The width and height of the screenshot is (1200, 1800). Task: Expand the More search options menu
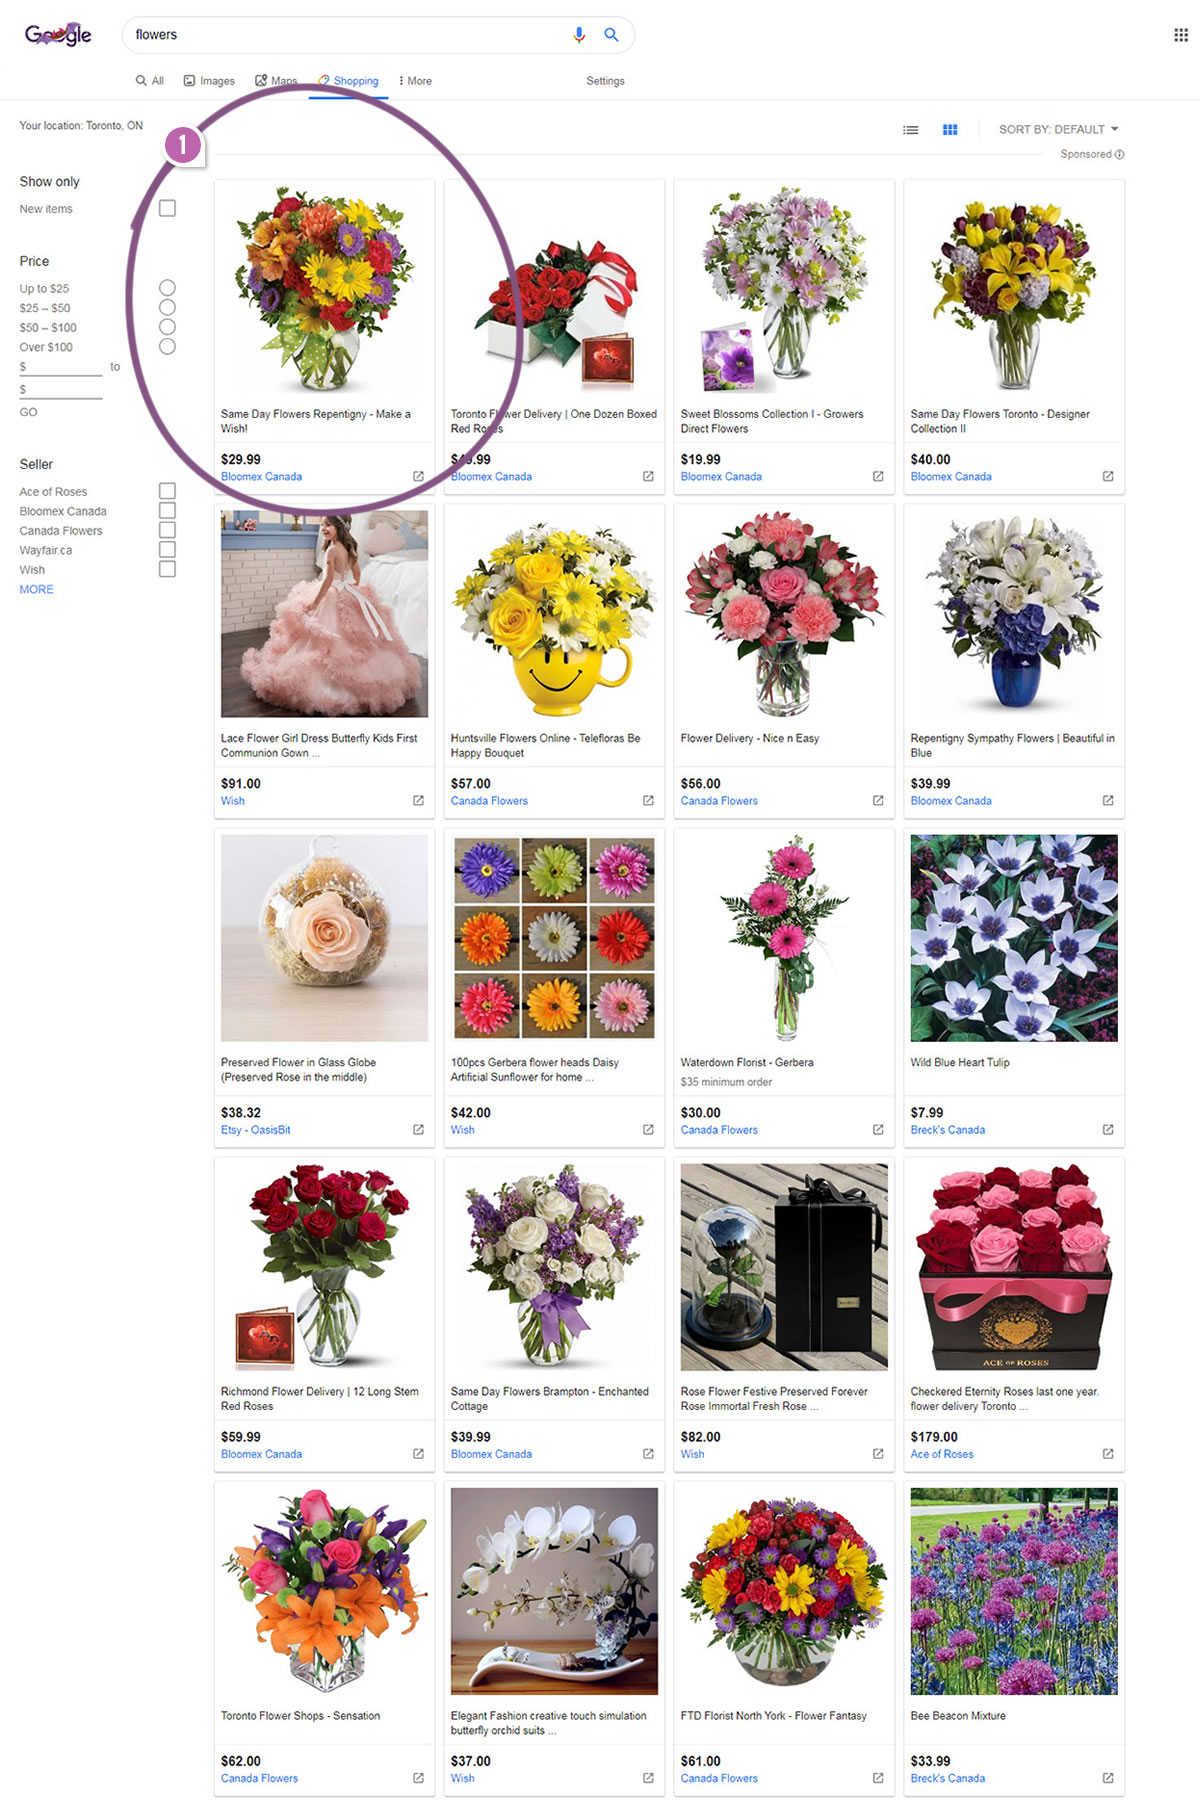point(415,81)
